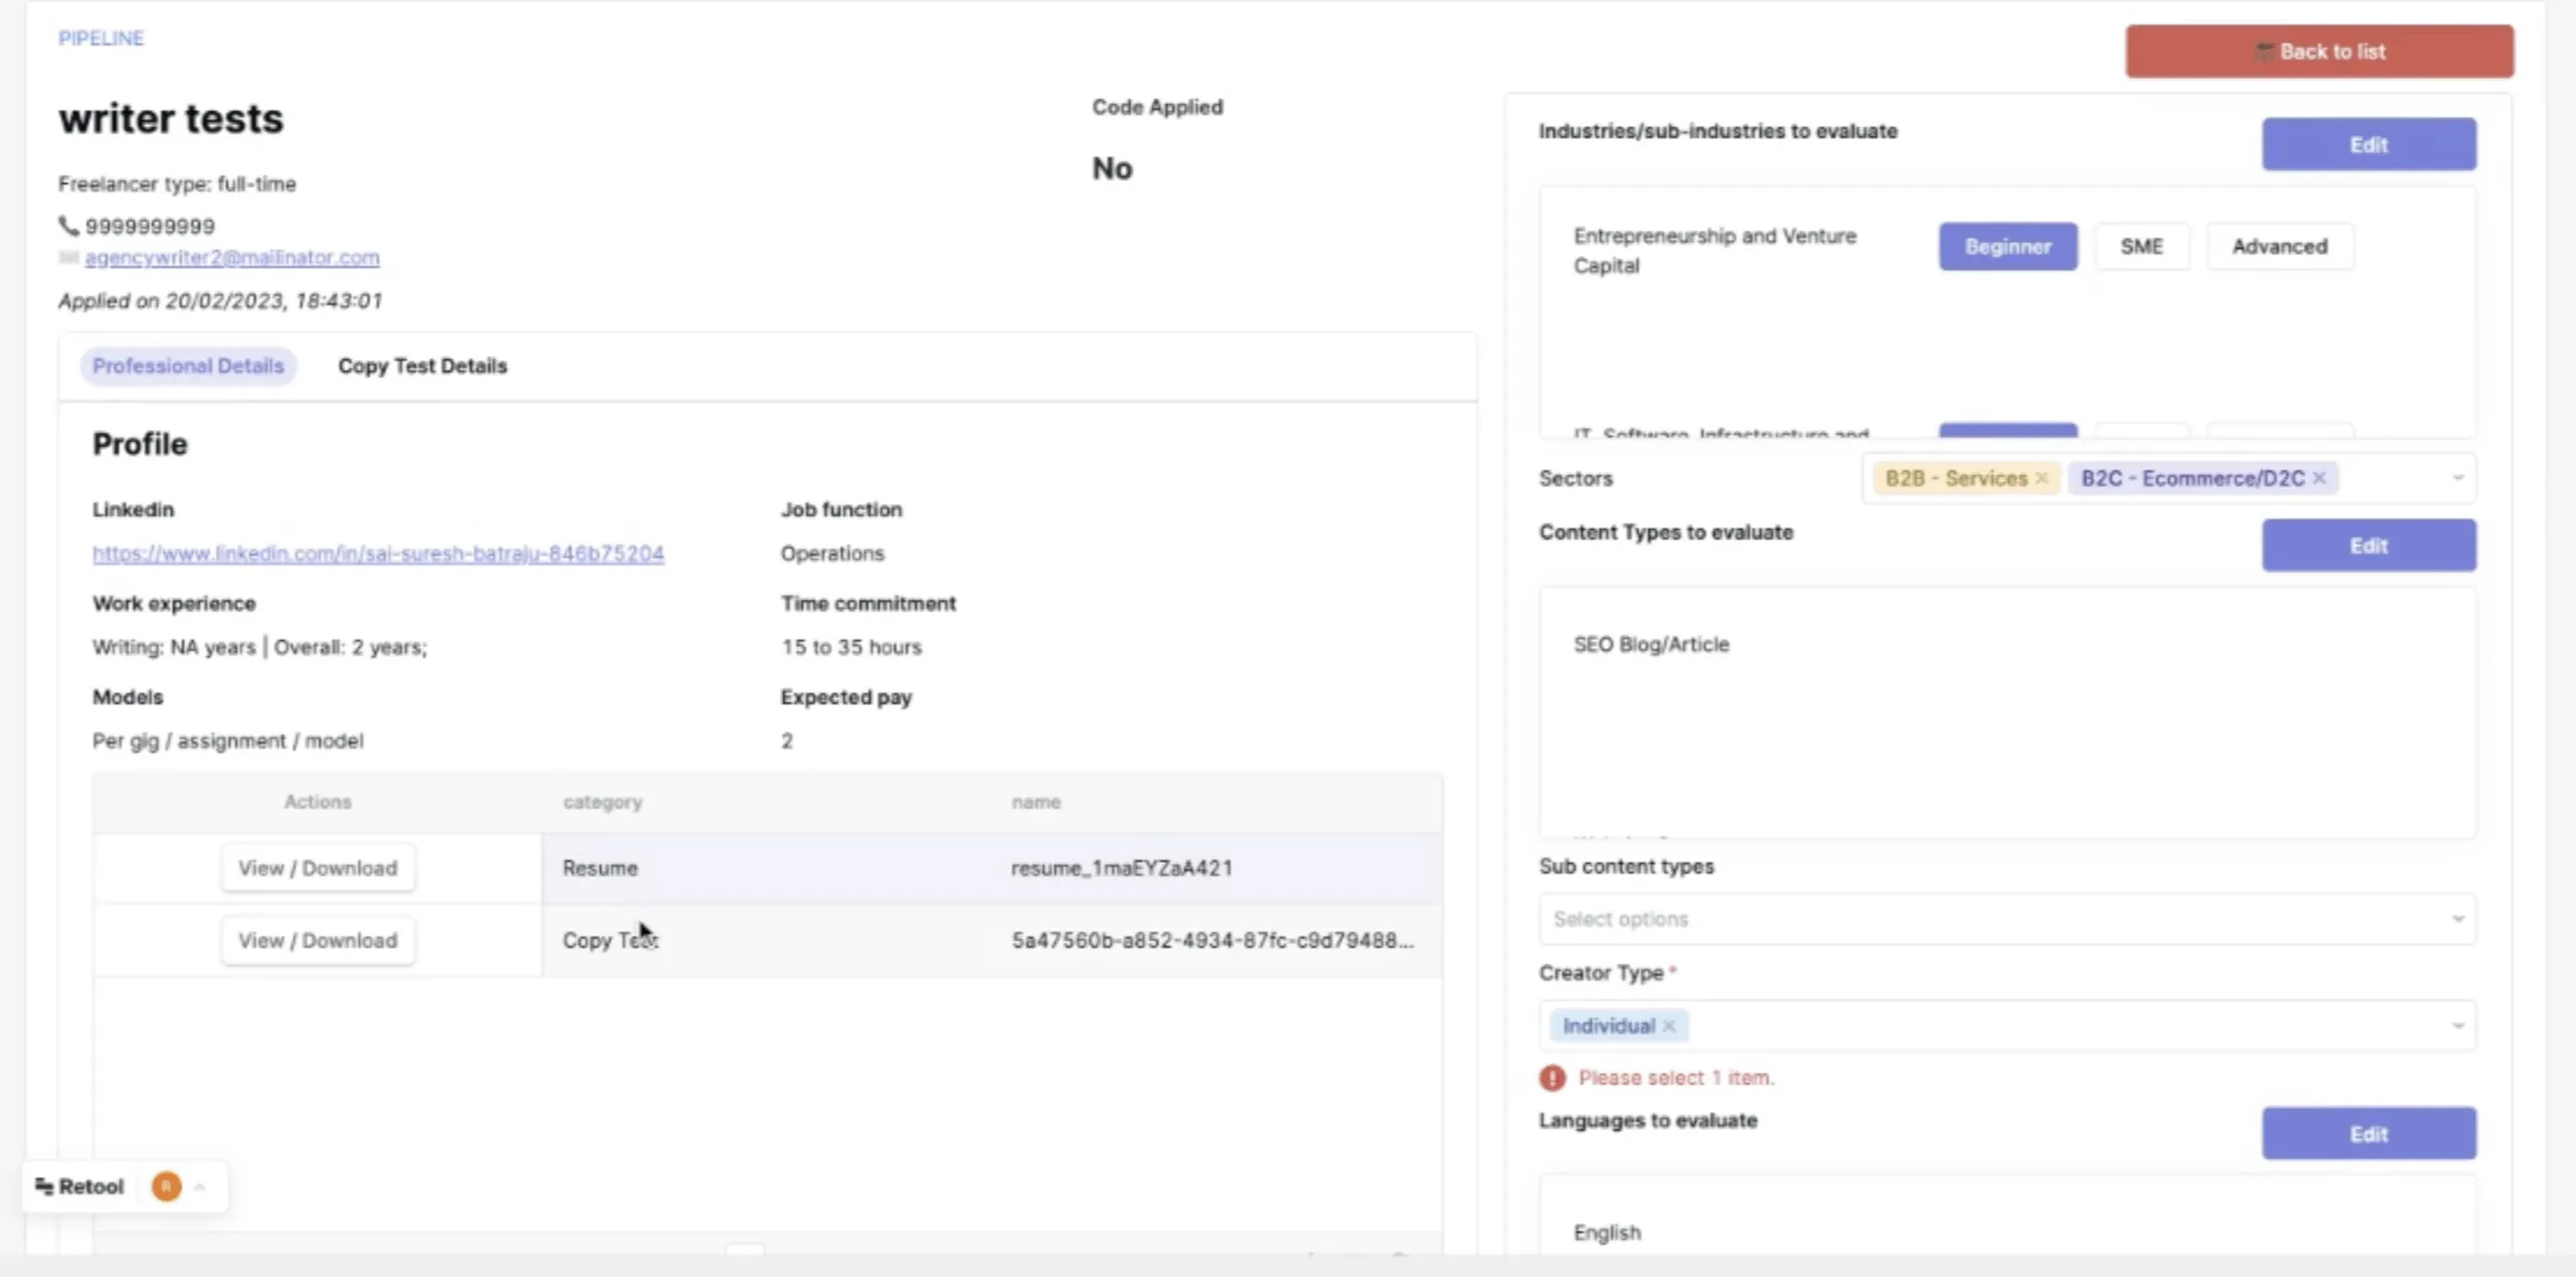
Task: Click the English language entry
Action: (x=1607, y=1233)
